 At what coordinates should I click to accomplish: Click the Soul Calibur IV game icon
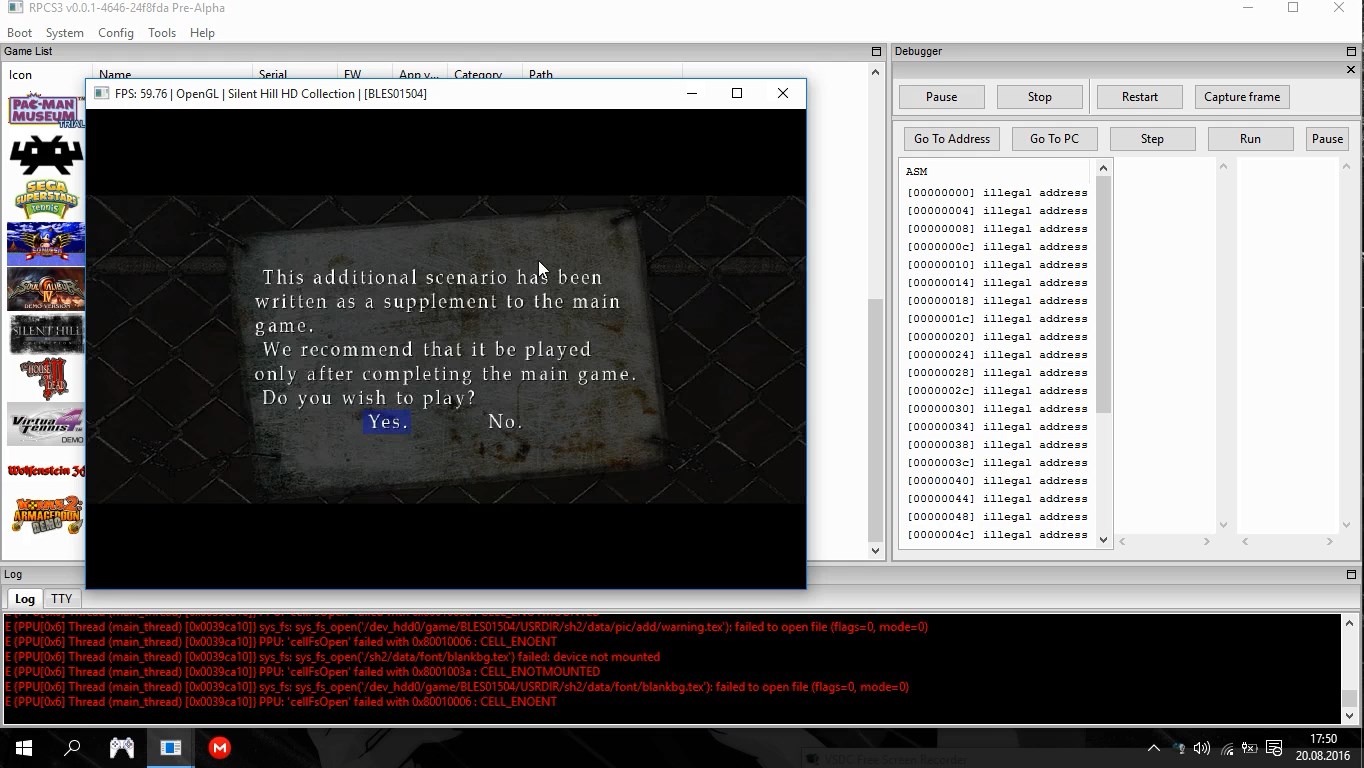(x=45, y=290)
